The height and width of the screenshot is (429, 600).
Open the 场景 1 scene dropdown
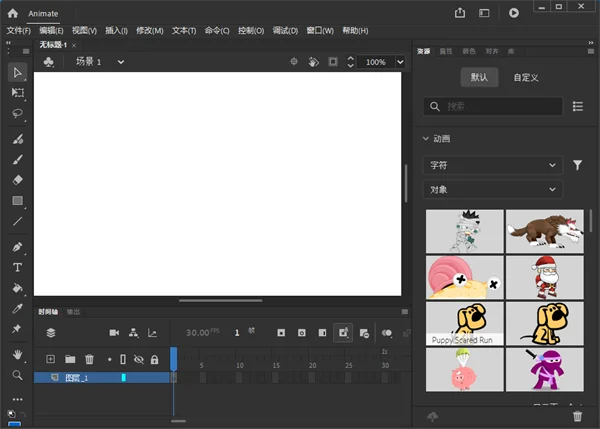coord(121,62)
